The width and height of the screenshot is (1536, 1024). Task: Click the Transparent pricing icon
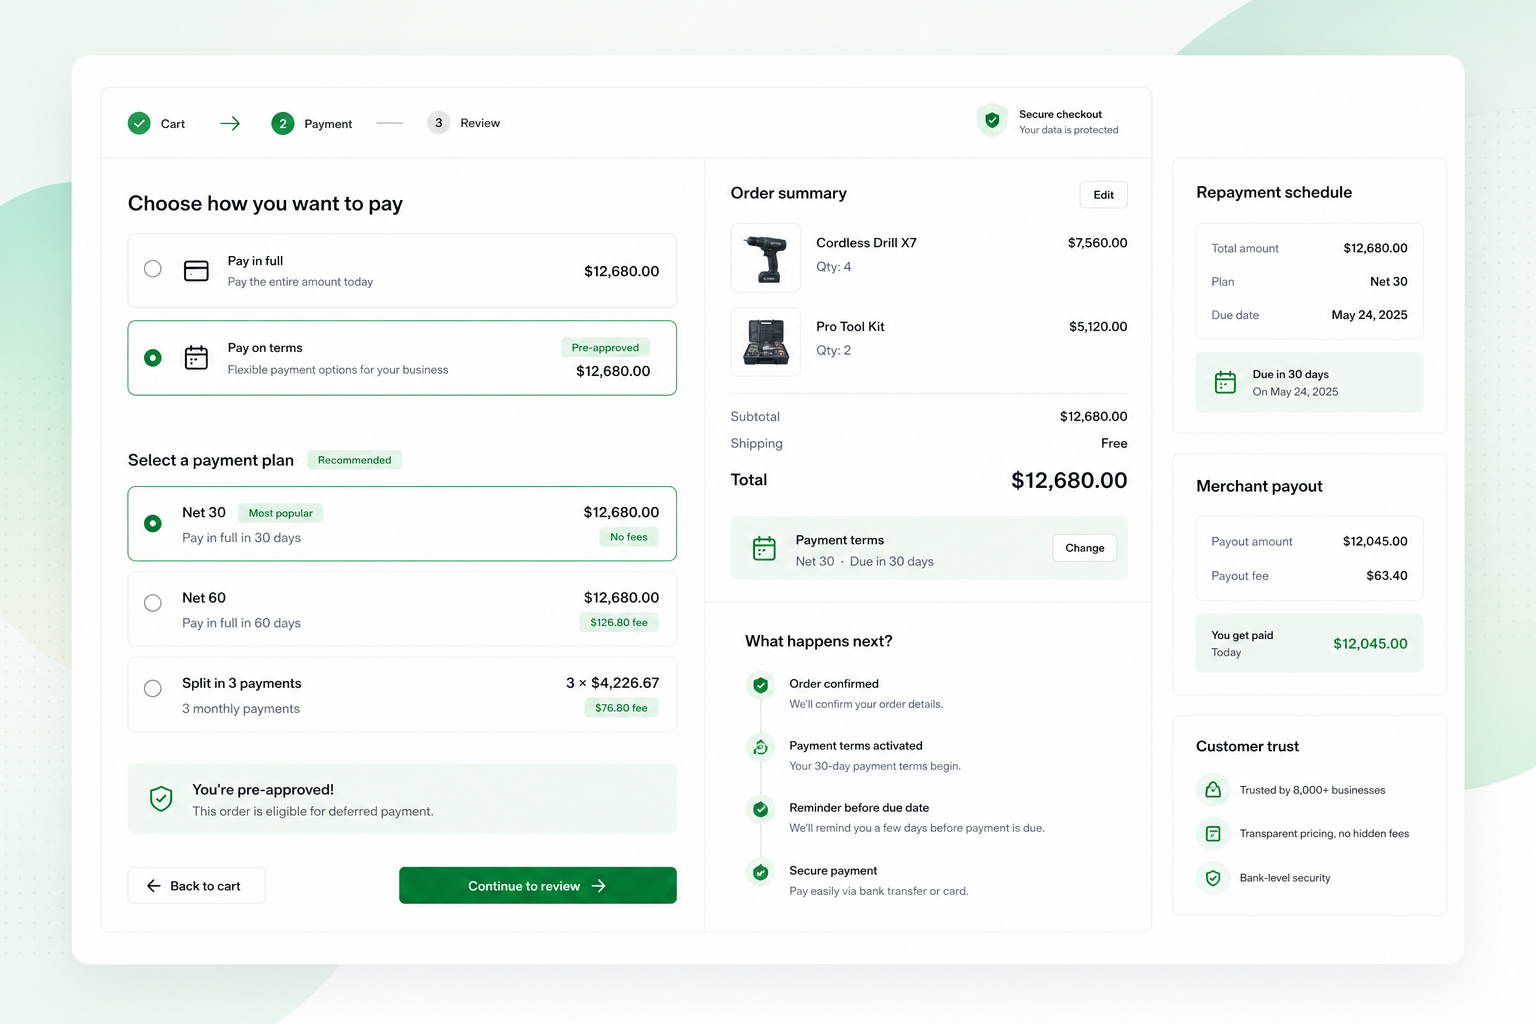click(1213, 834)
